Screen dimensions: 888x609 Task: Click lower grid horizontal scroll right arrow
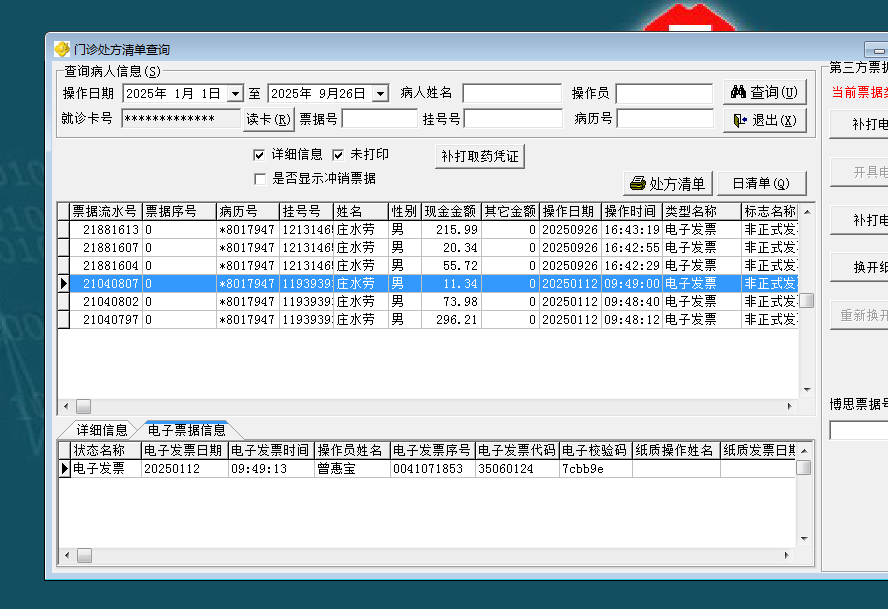tap(787, 555)
